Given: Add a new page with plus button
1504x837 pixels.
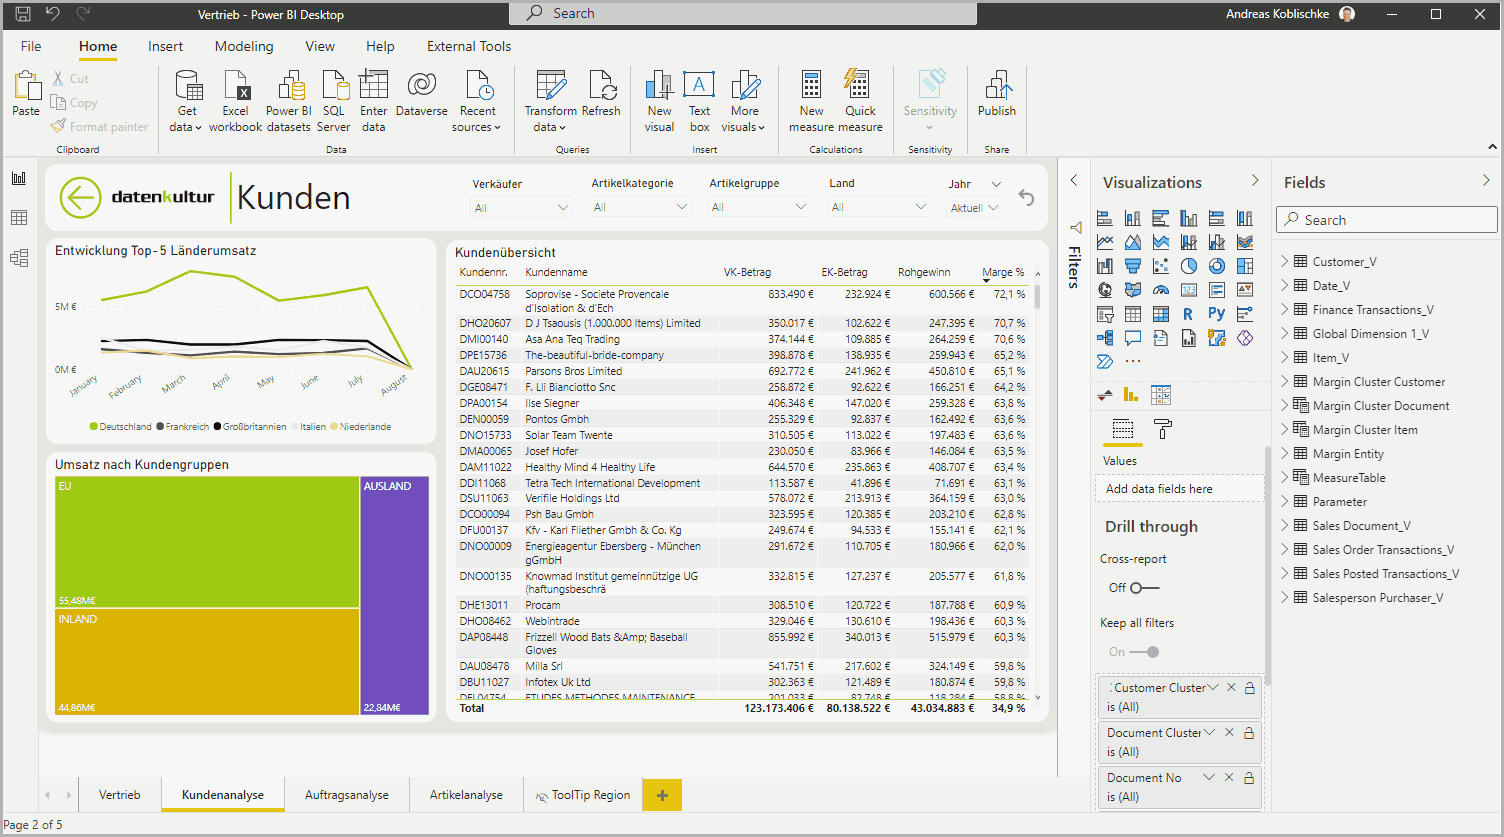Looking at the screenshot, I should click(662, 795).
